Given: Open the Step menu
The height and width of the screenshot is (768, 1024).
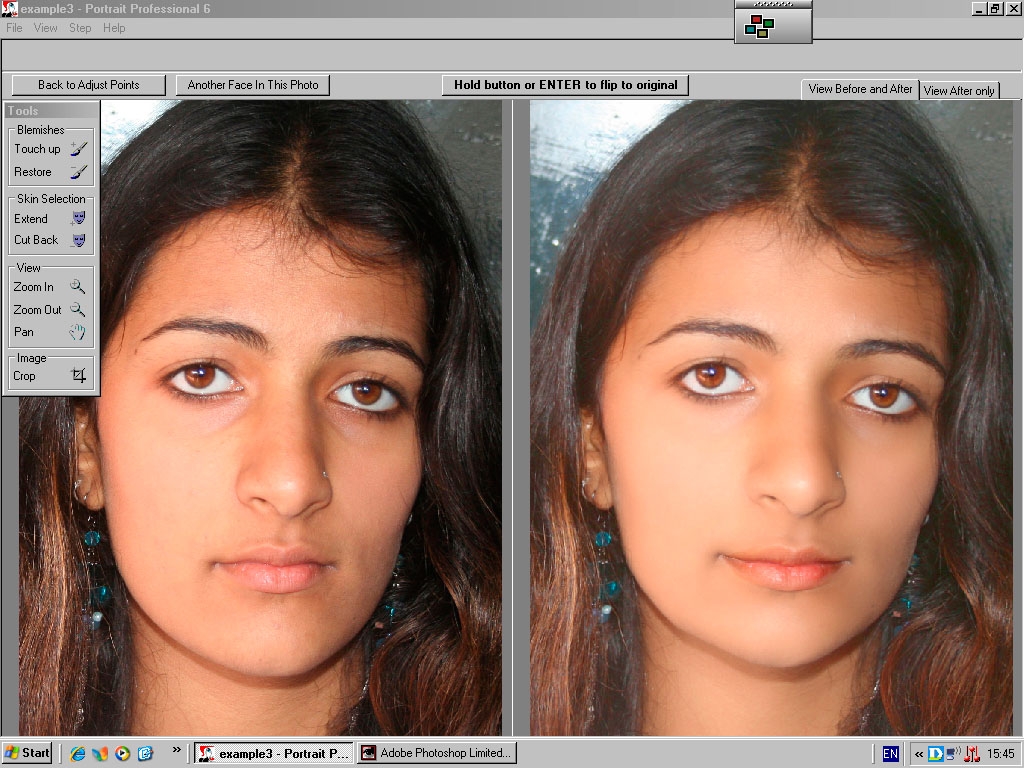Looking at the screenshot, I should click(x=80, y=28).
